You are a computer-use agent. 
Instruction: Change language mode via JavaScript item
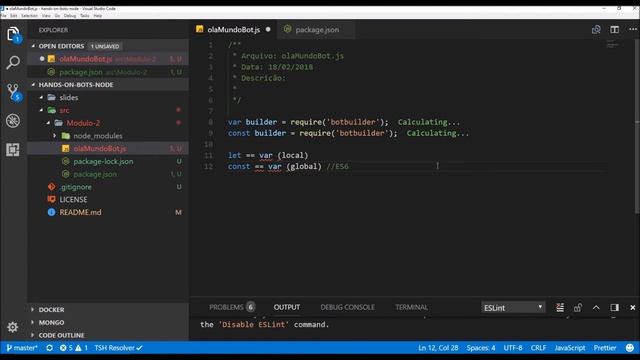tap(569, 348)
